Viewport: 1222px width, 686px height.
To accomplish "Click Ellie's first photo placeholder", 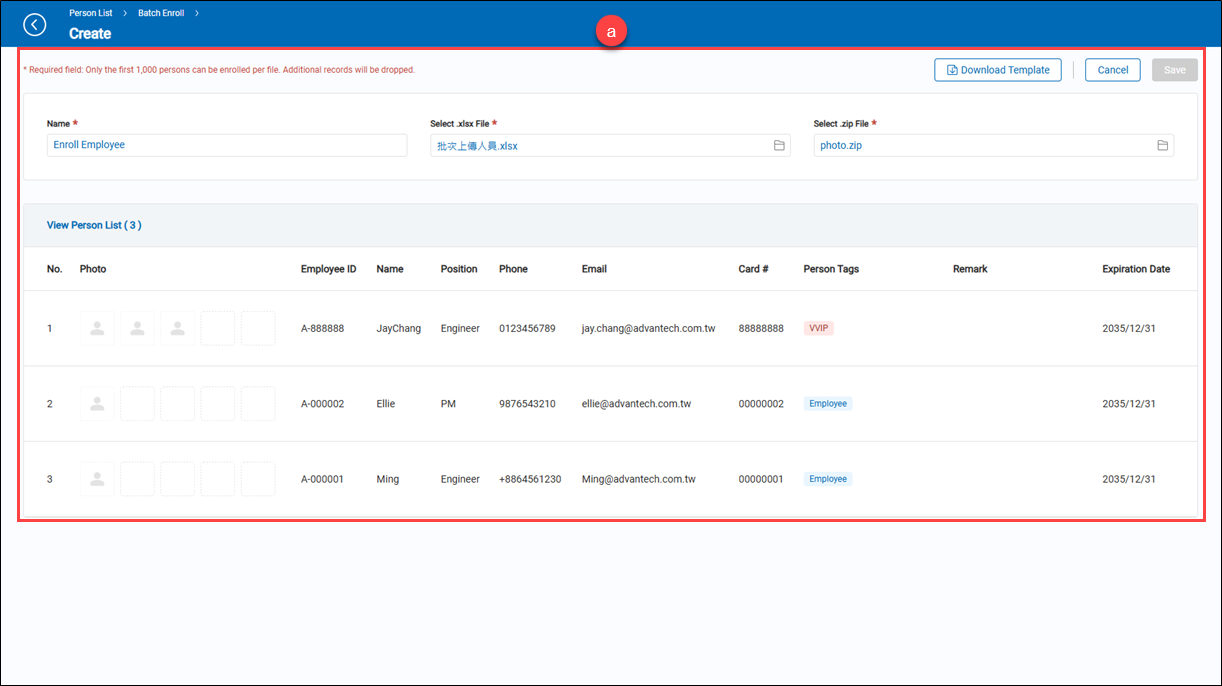I will pos(97,404).
